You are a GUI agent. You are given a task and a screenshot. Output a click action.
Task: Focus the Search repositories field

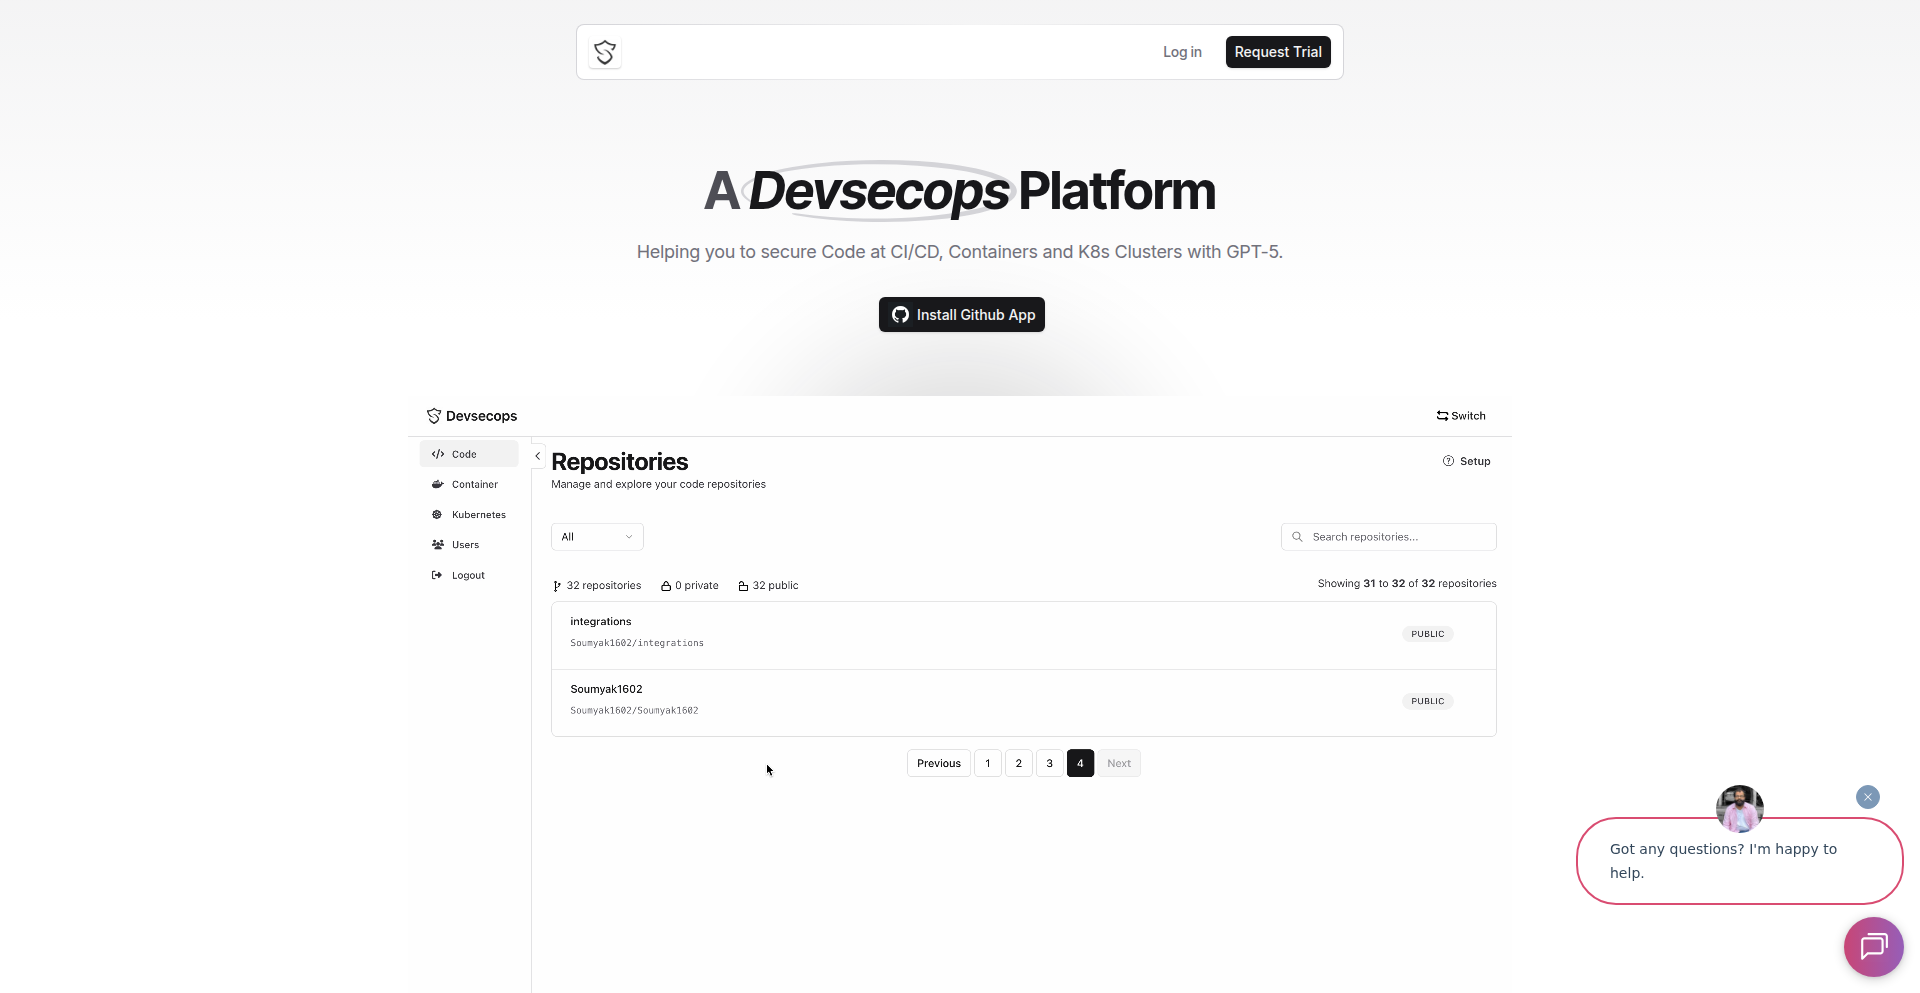click(x=1389, y=537)
